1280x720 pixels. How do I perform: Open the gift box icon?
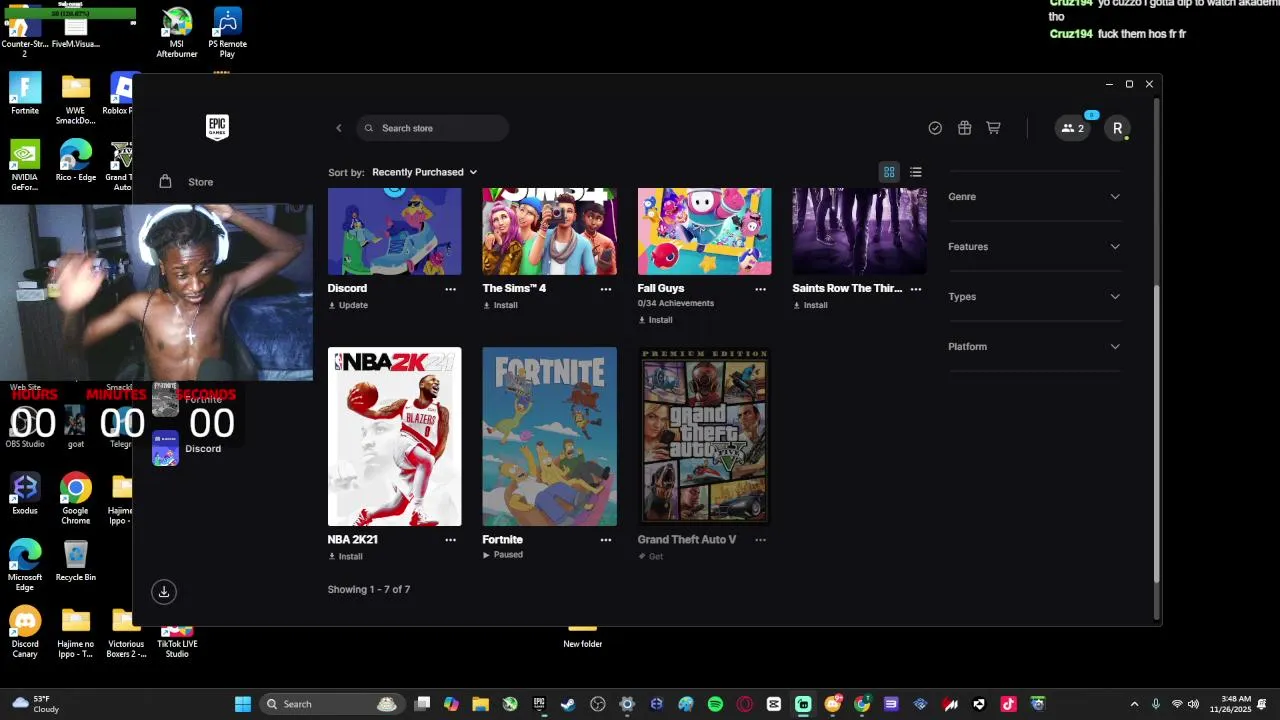964,128
